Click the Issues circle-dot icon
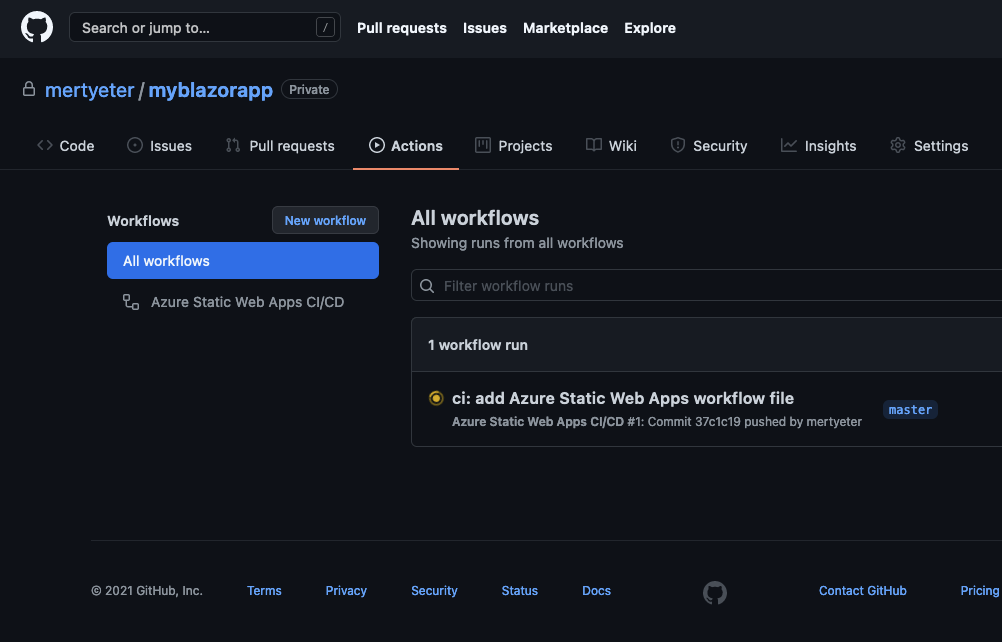This screenshot has height=642, width=1002. [x=135, y=145]
